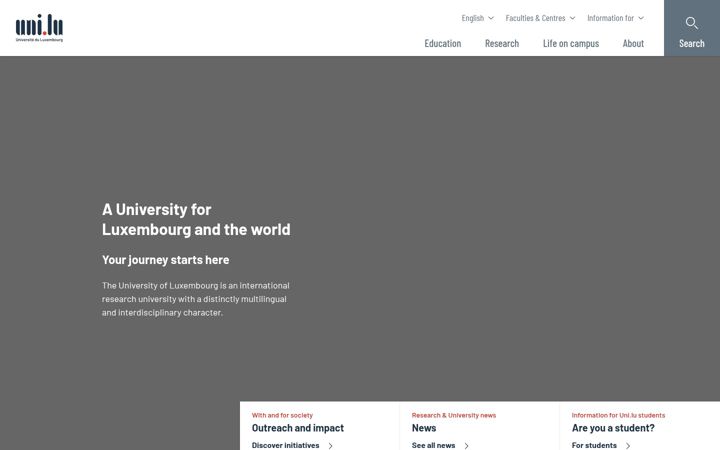Click the arrow next to Discover initiatives

click(x=330, y=445)
